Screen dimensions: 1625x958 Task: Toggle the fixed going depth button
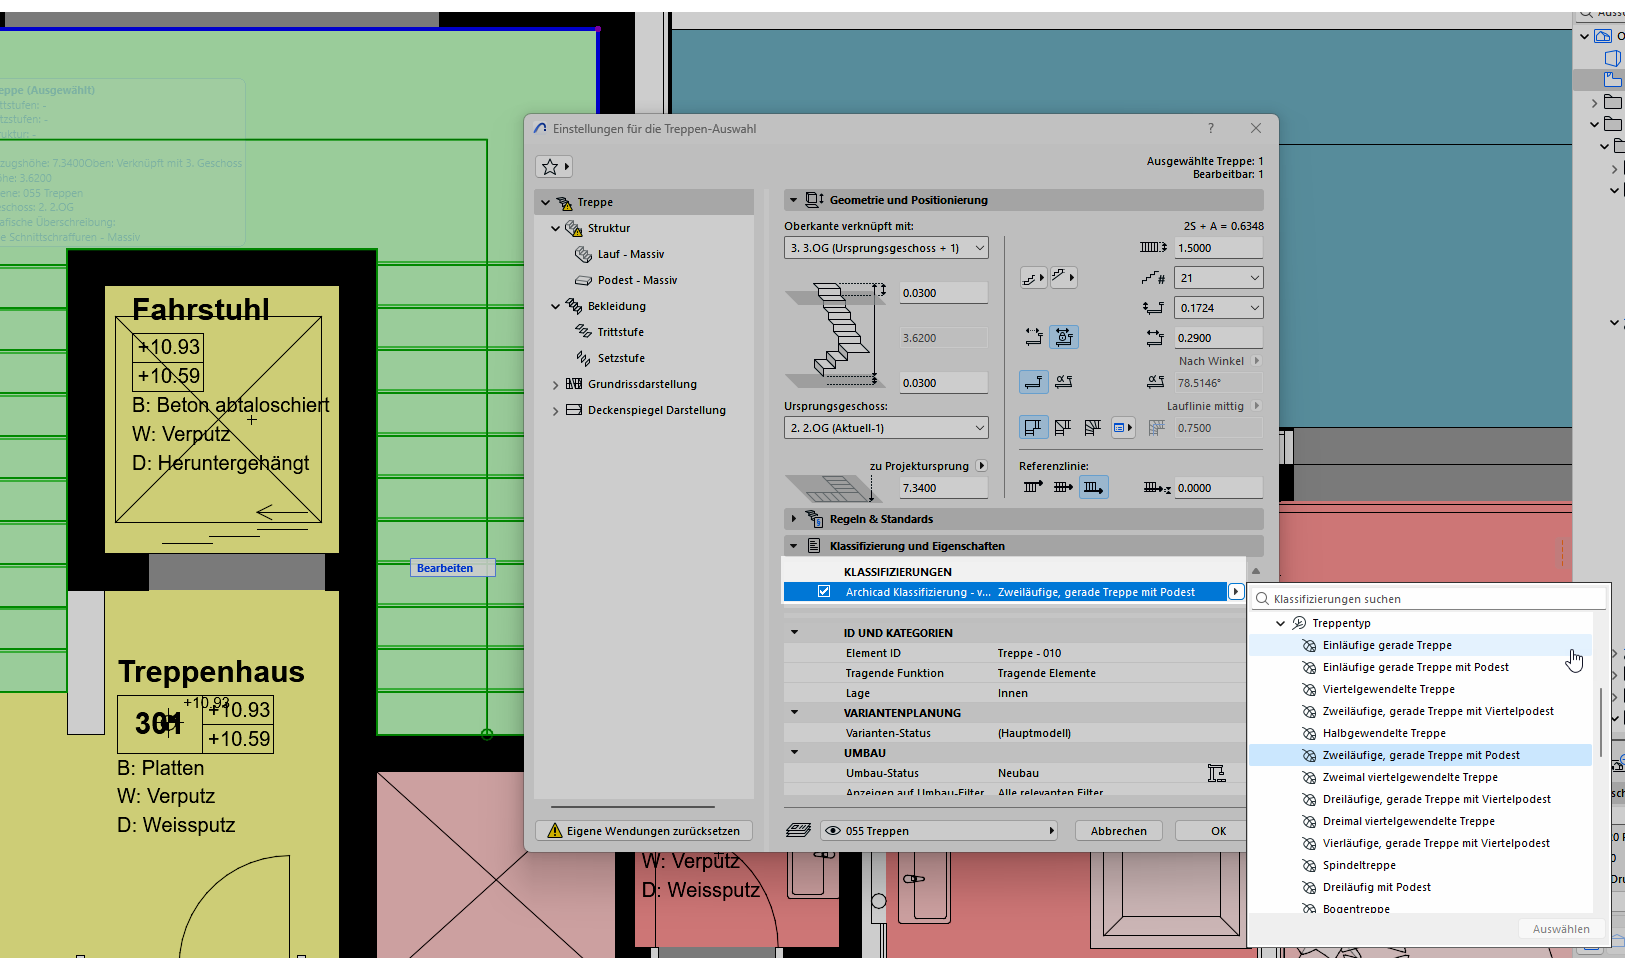pyautogui.click(x=1033, y=338)
